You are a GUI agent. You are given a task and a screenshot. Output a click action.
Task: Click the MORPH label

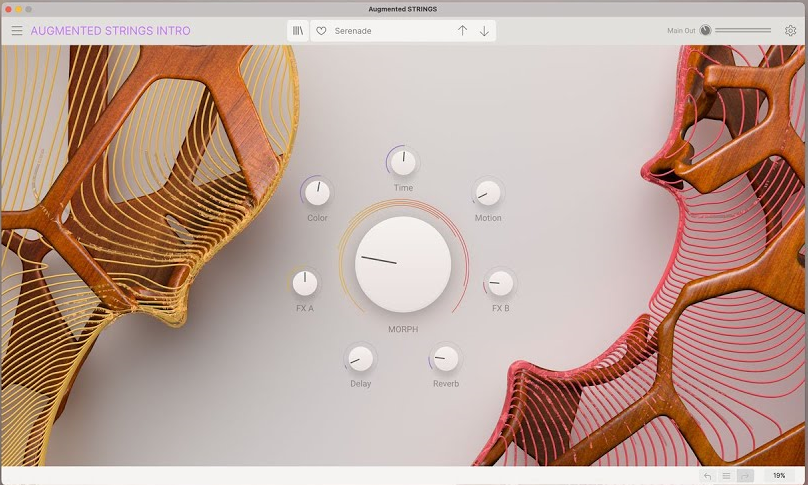point(403,329)
